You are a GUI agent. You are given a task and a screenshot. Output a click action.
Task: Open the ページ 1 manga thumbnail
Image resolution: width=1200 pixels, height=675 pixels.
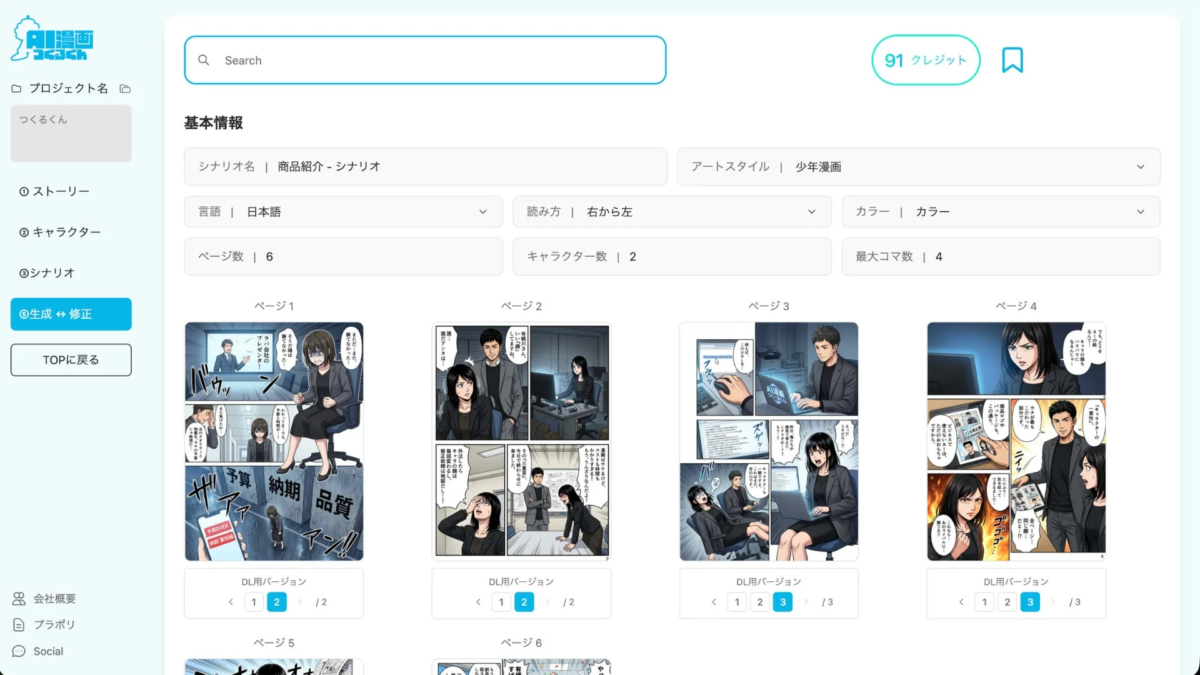(274, 440)
